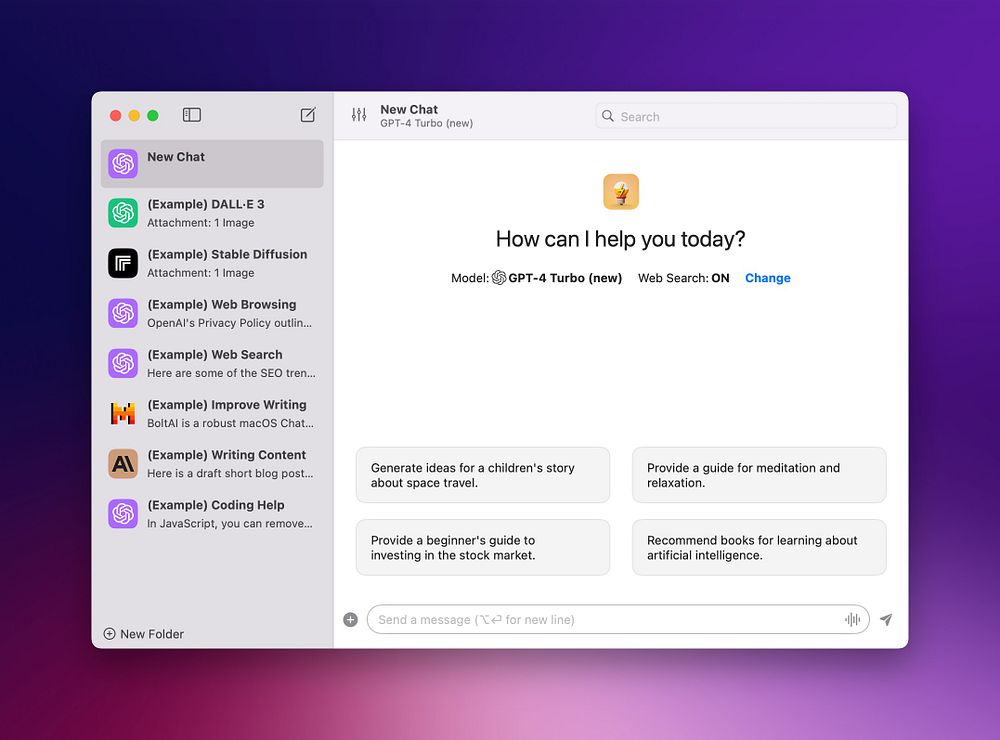Choose the artificial intelligence books prompt
The width and height of the screenshot is (1000, 740).
759,547
